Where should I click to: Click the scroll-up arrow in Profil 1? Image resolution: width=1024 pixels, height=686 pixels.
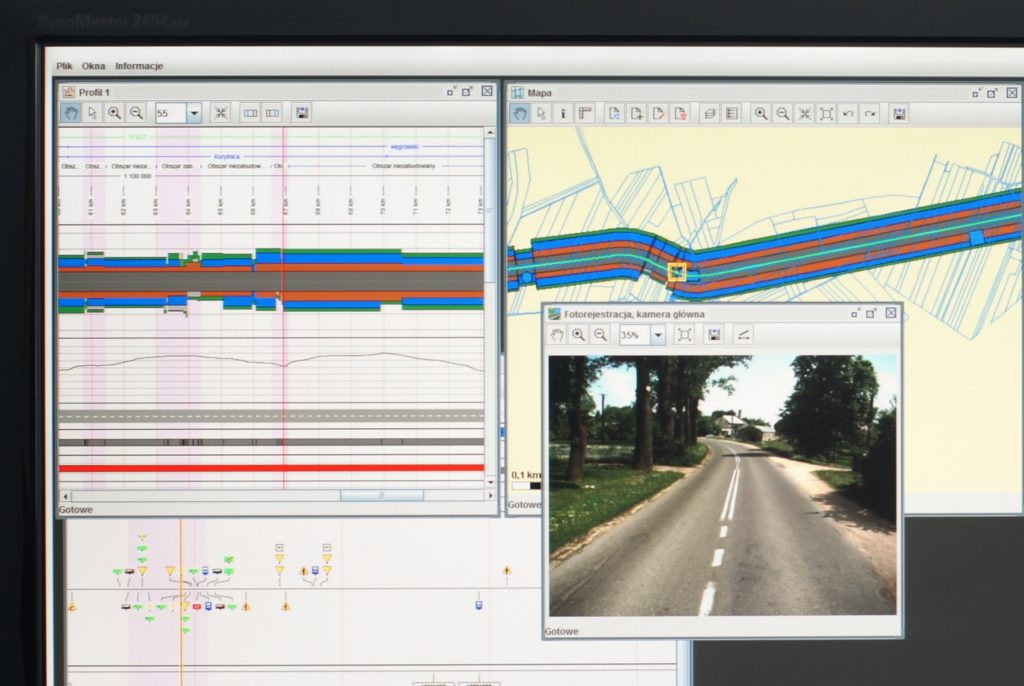tap(490, 133)
